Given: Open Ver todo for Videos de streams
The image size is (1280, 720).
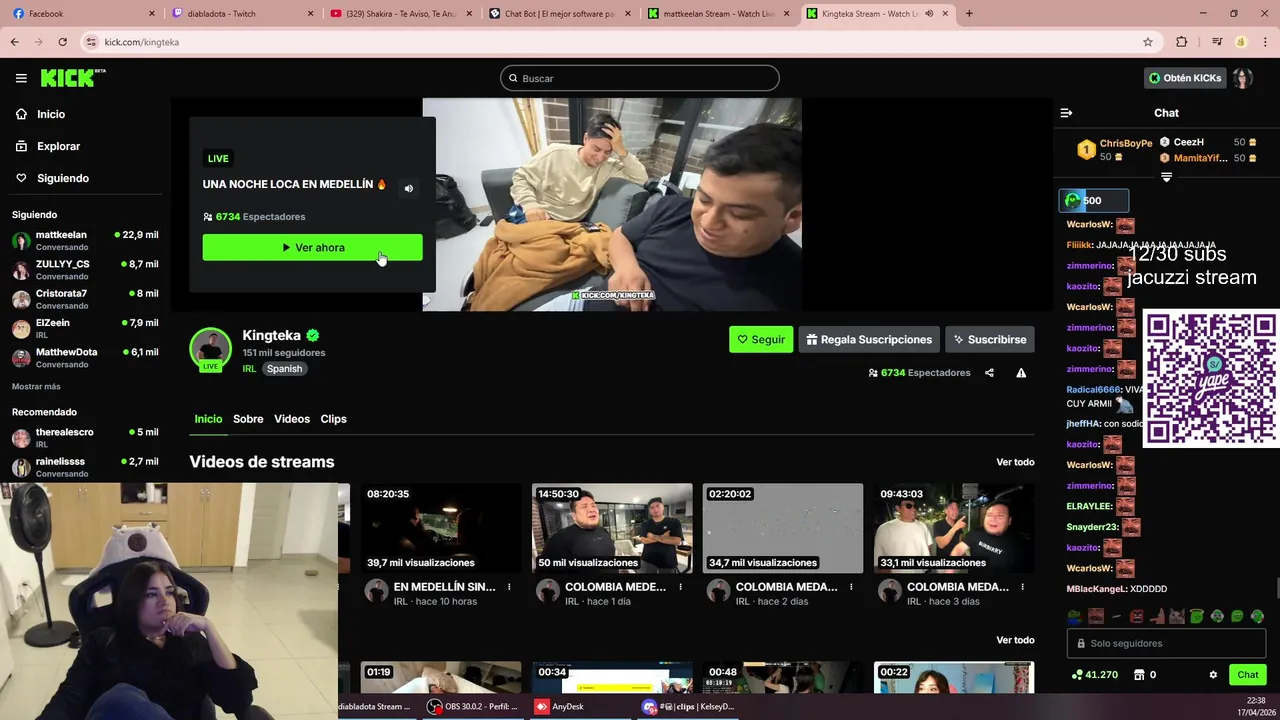Looking at the screenshot, I should coord(1015,462).
